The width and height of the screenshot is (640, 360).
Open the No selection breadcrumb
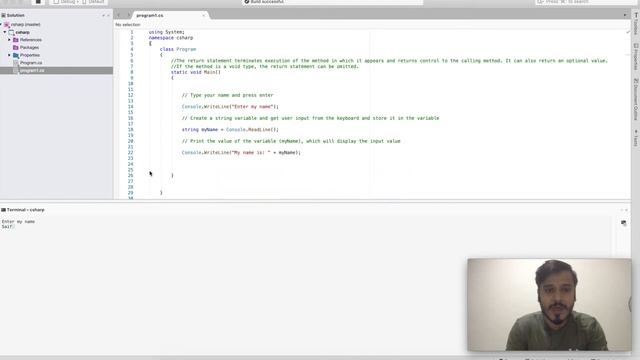pyautogui.click(x=128, y=25)
